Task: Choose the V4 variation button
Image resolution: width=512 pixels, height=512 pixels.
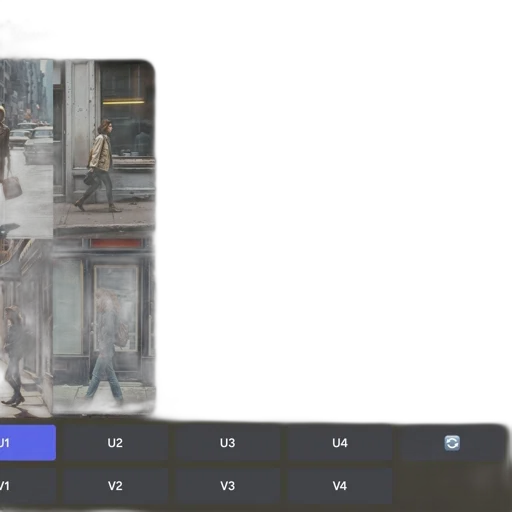Action: pyautogui.click(x=340, y=486)
